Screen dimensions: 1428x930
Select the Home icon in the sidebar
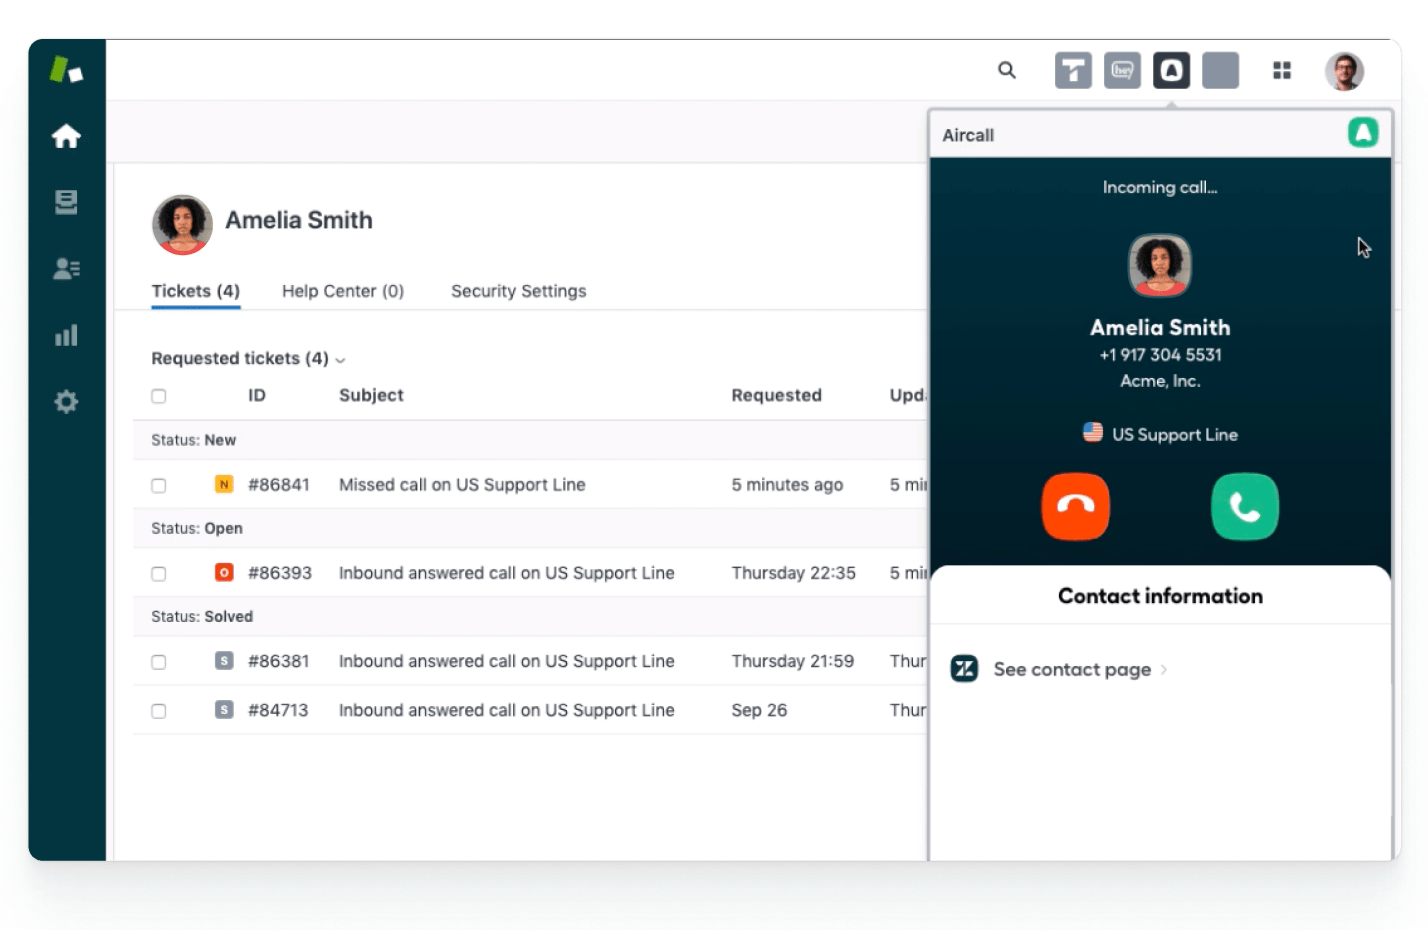(x=66, y=136)
